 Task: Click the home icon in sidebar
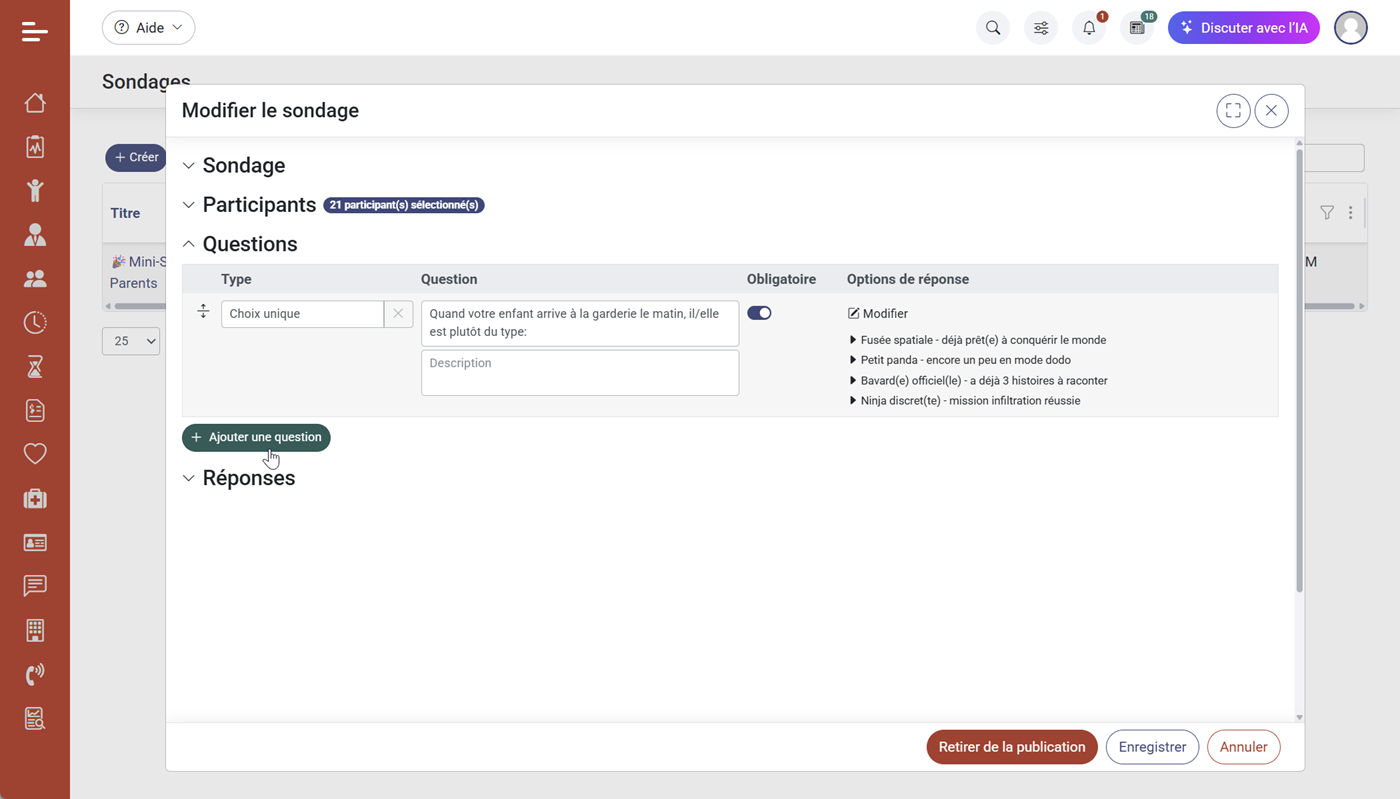[x=35, y=103]
